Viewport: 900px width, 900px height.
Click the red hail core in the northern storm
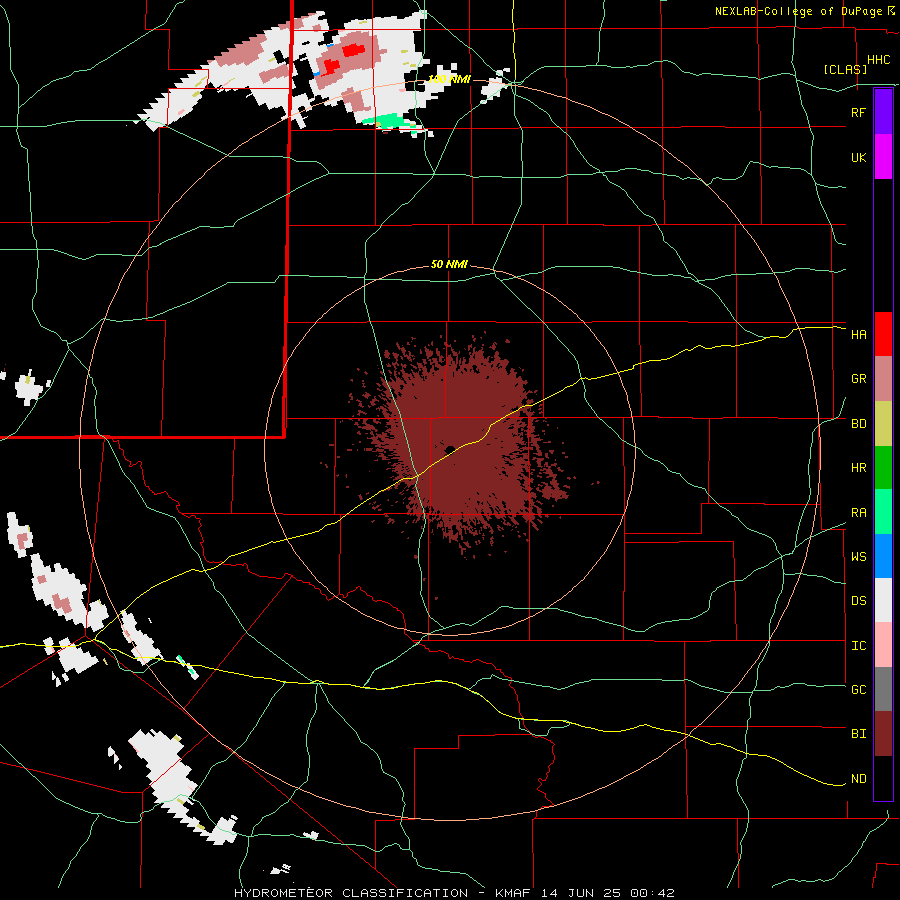[x=354, y=51]
